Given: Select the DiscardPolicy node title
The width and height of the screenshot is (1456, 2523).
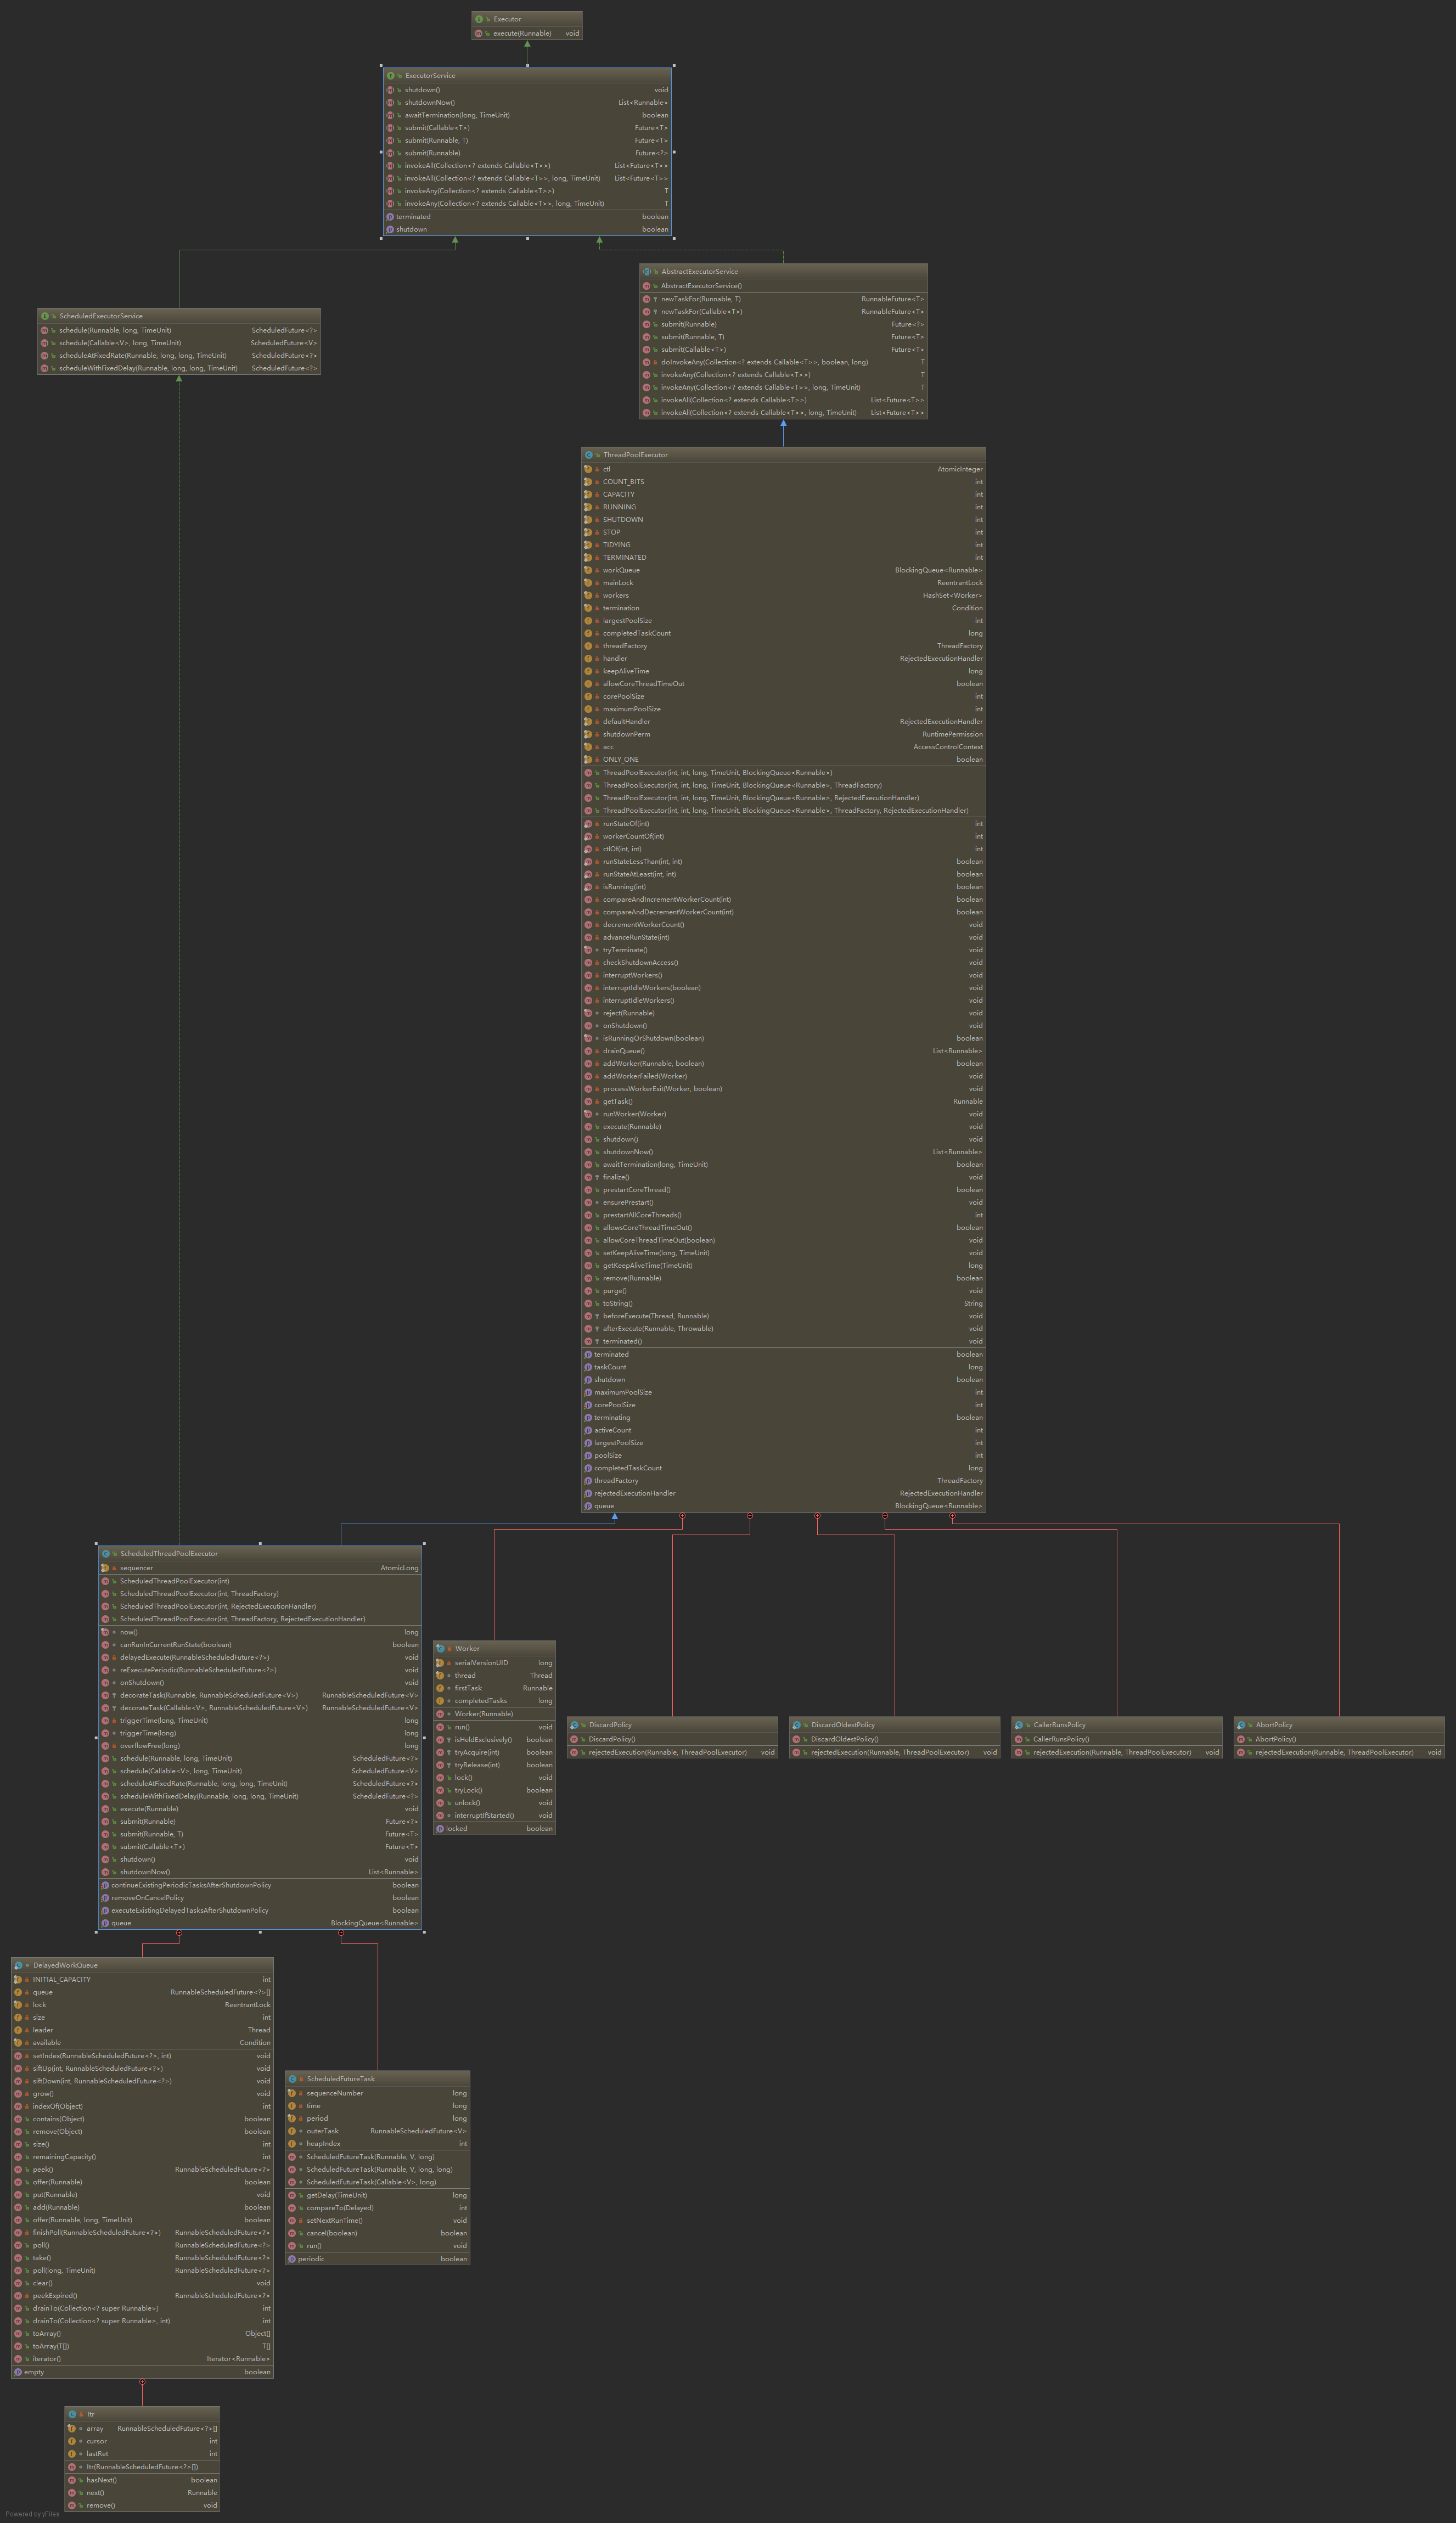Looking at the screenshot, I should pyautogui.click(x=610, y=1725).
